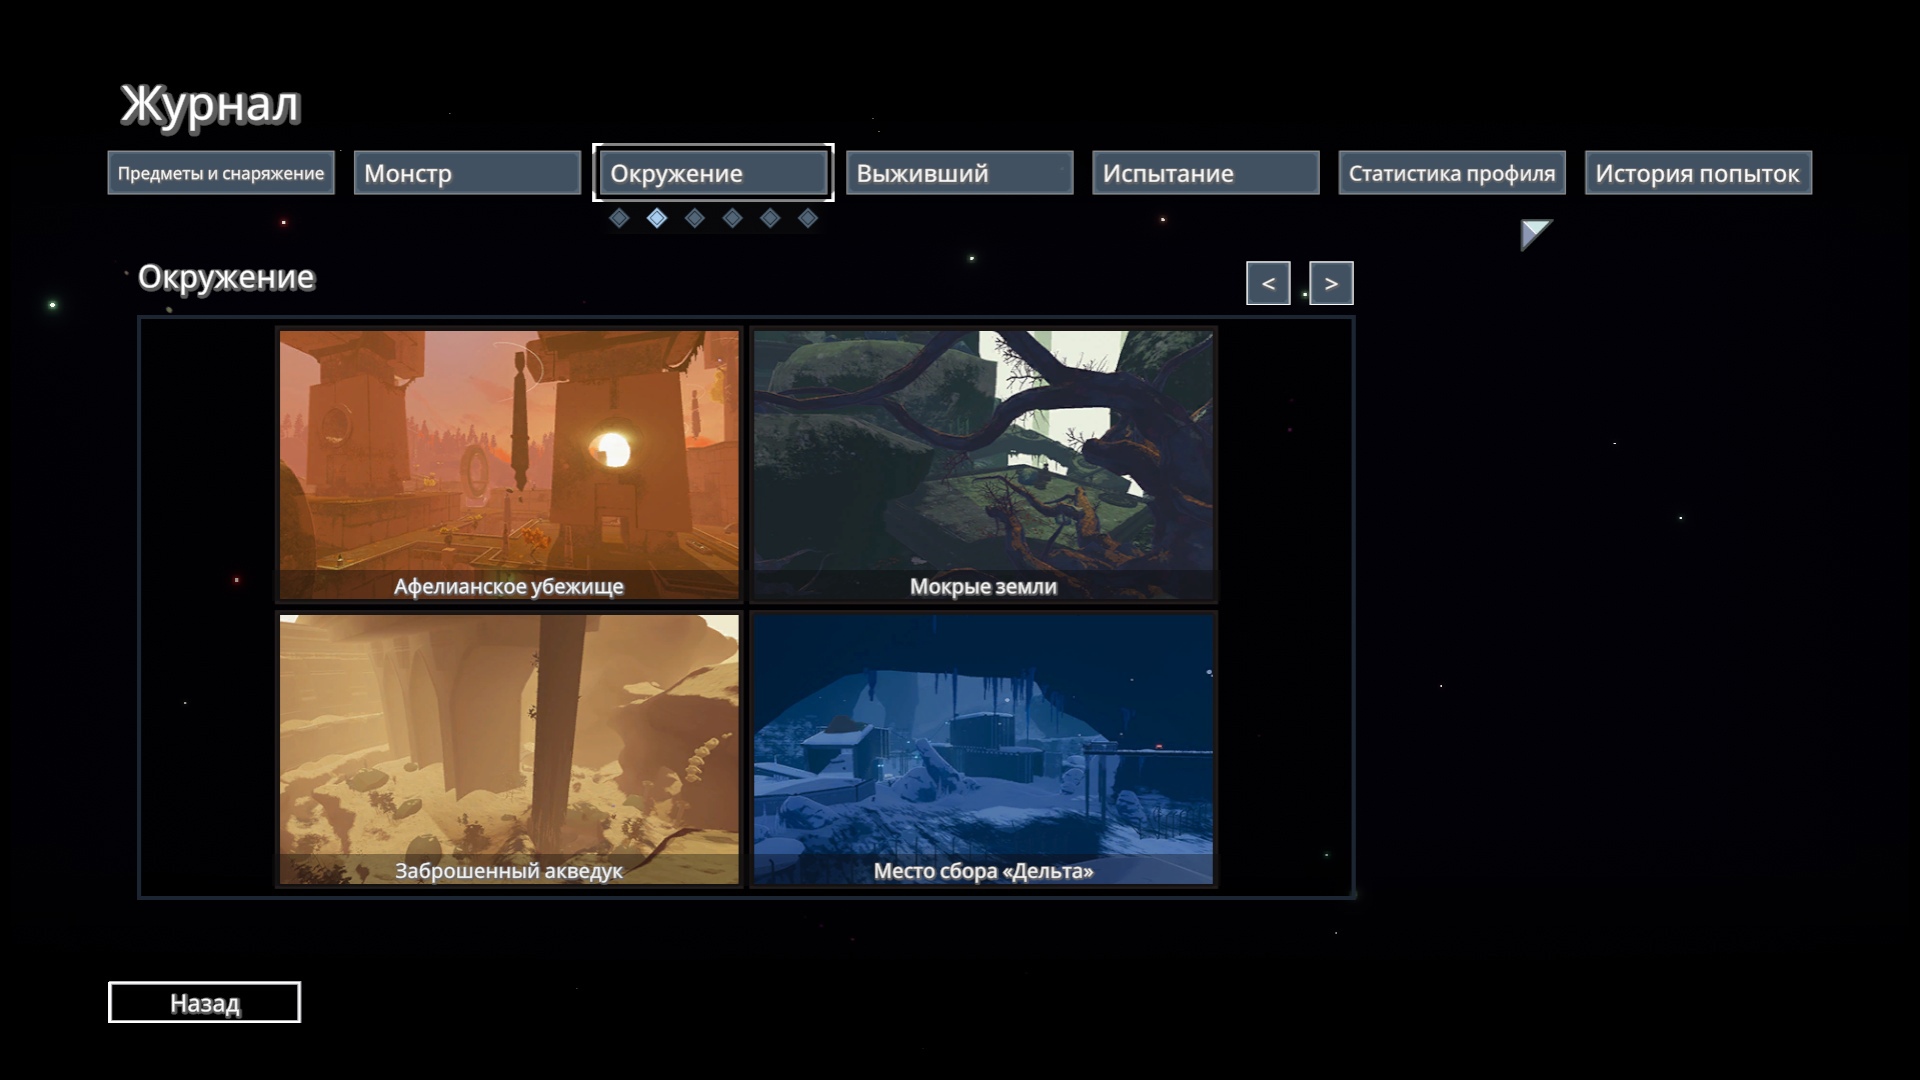The width and height of the screenshot is (1920, 1080).
Task: Go to previous environment page arrow
Action: 1268,283
